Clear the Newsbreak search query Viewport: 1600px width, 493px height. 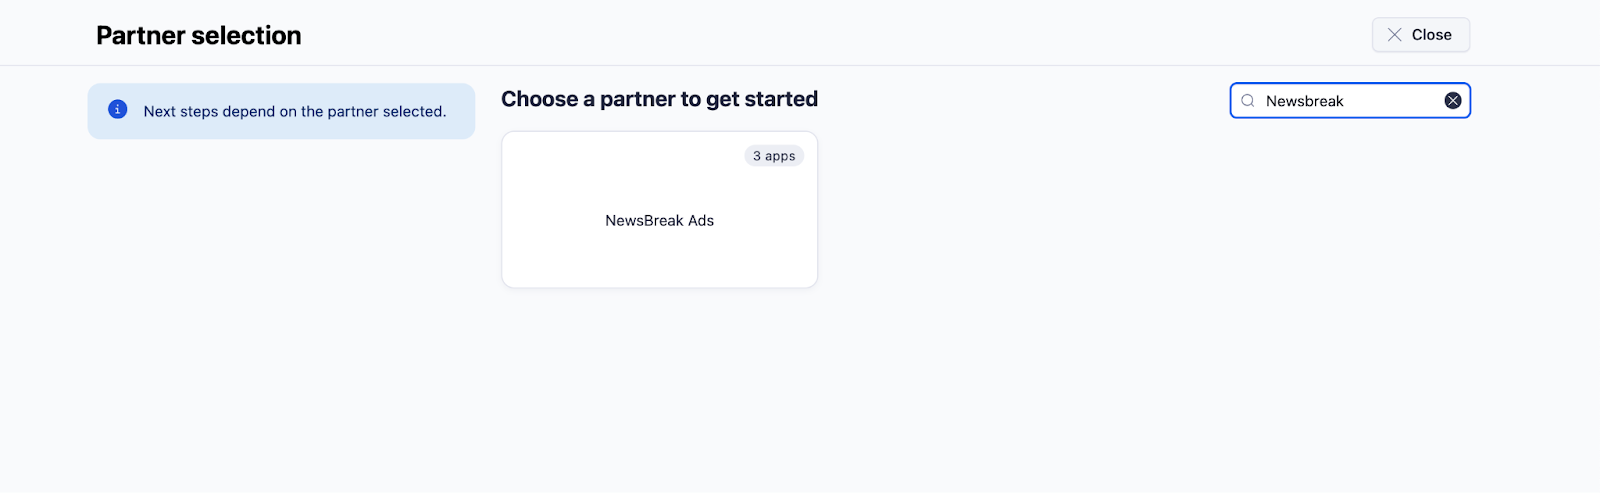(x=1453, y=101)
